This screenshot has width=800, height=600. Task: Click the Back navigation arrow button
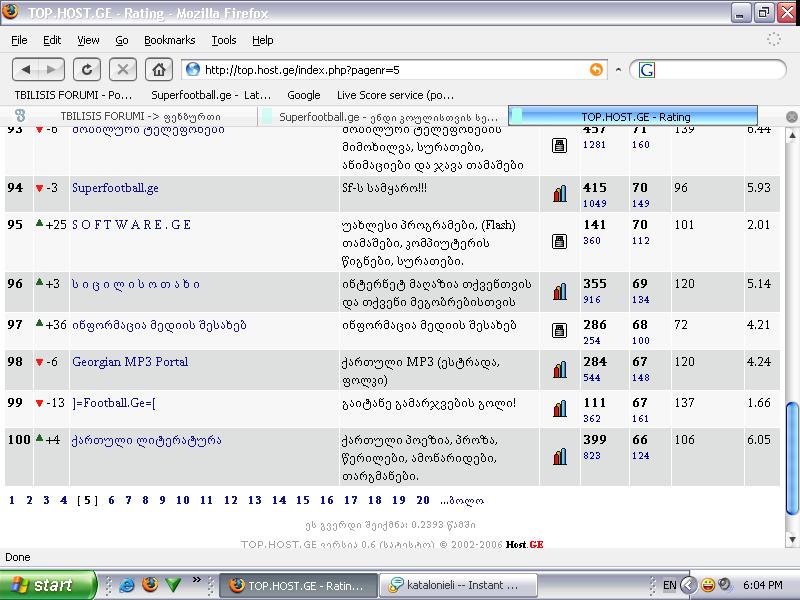coord(26,69)
